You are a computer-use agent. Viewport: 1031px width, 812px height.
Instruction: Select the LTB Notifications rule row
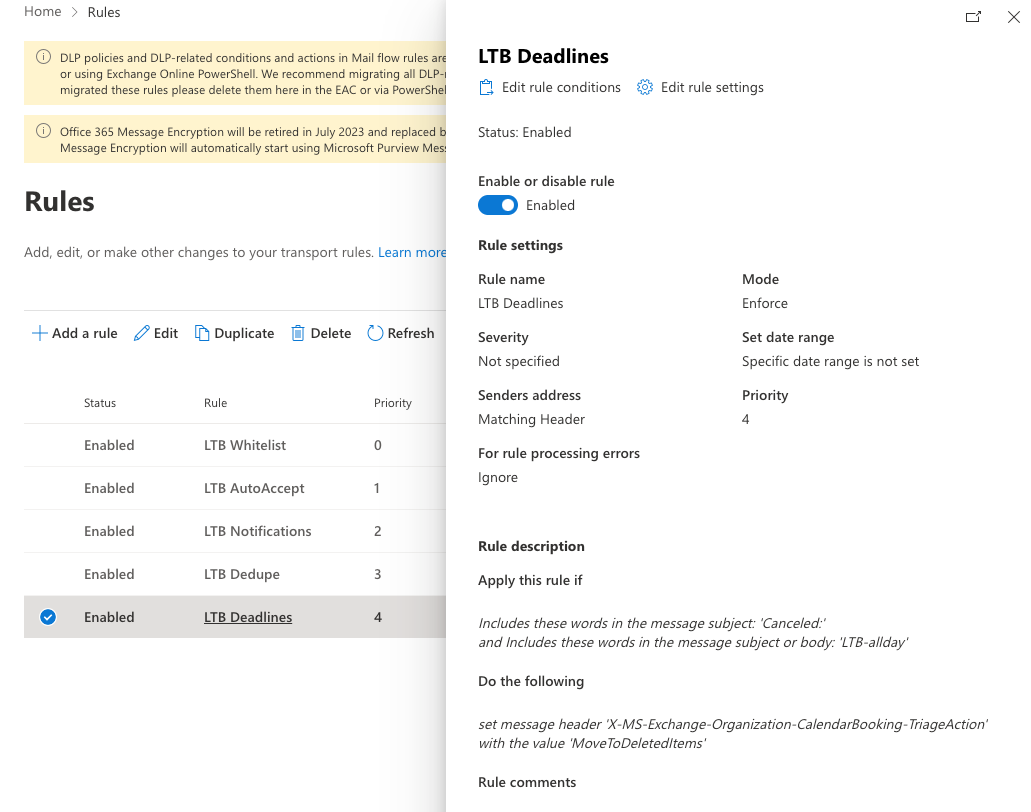[x=235, y=531]
